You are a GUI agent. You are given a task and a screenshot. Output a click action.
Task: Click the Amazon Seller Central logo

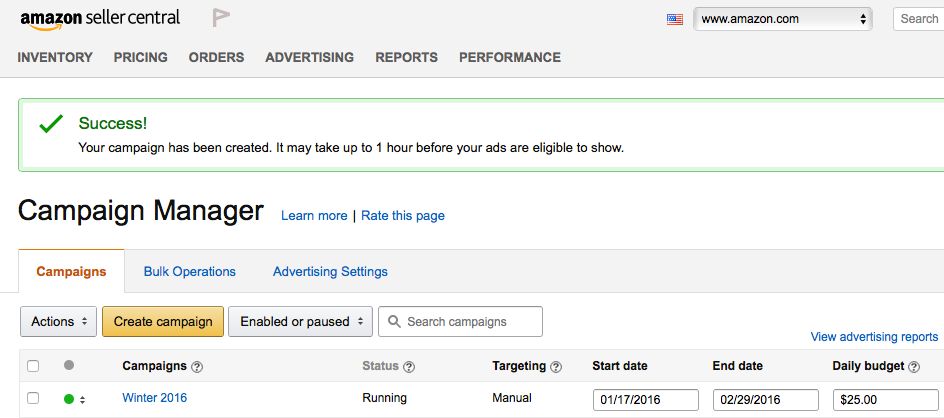[x=100, y=19]
